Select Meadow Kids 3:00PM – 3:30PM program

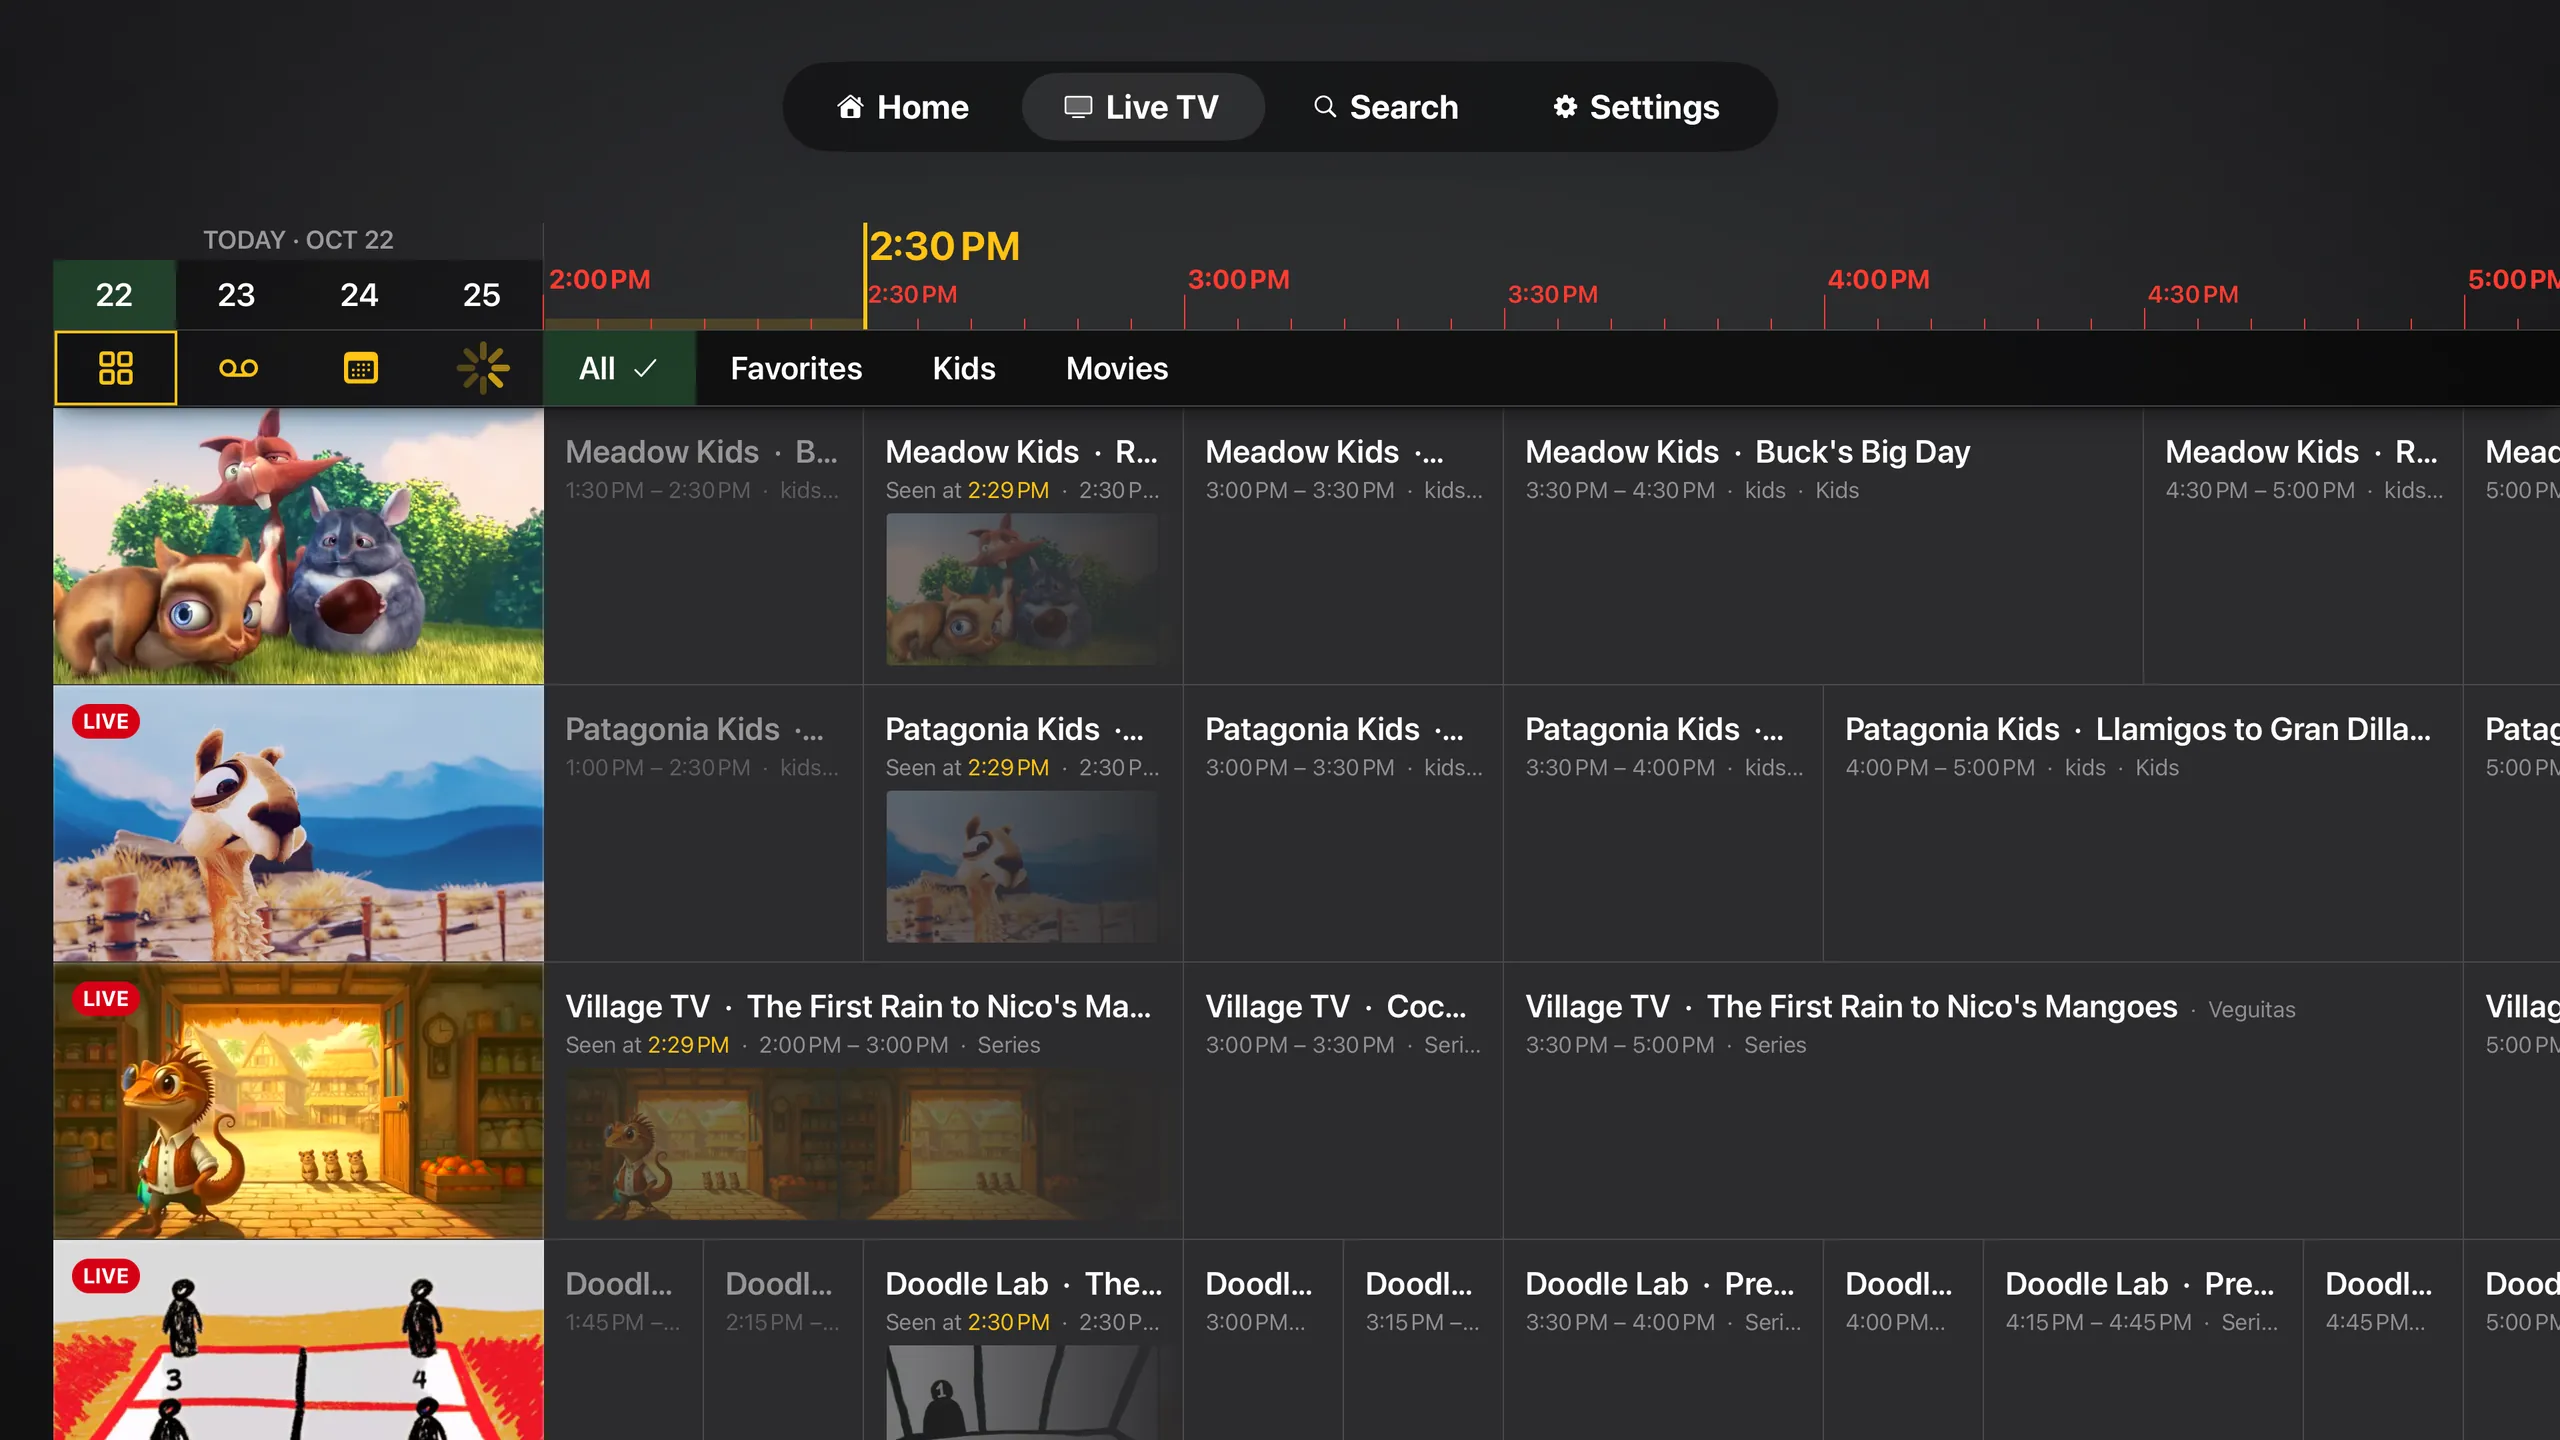(1343, 546)
